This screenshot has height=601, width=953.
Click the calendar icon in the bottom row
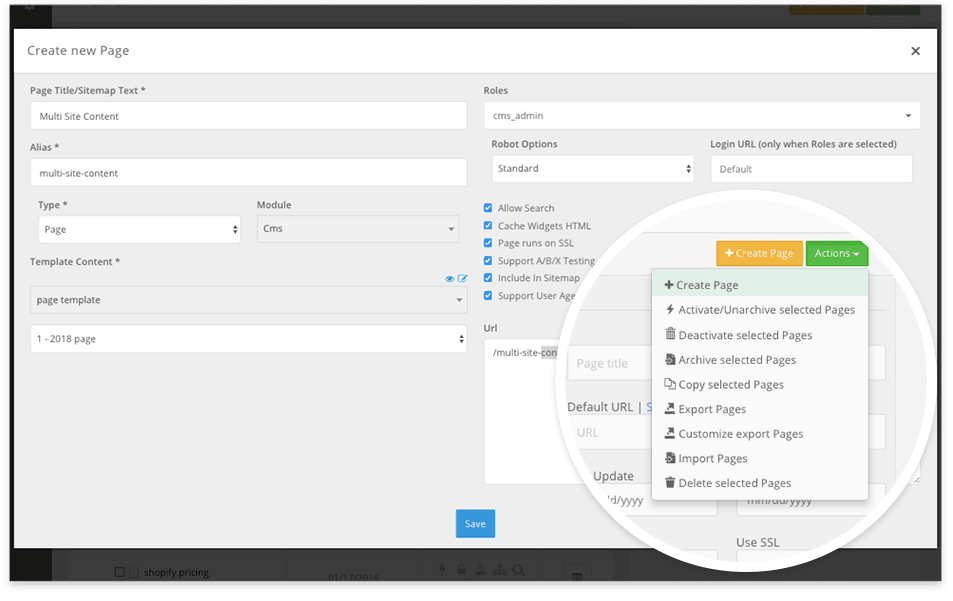click(x=576, y=575)
